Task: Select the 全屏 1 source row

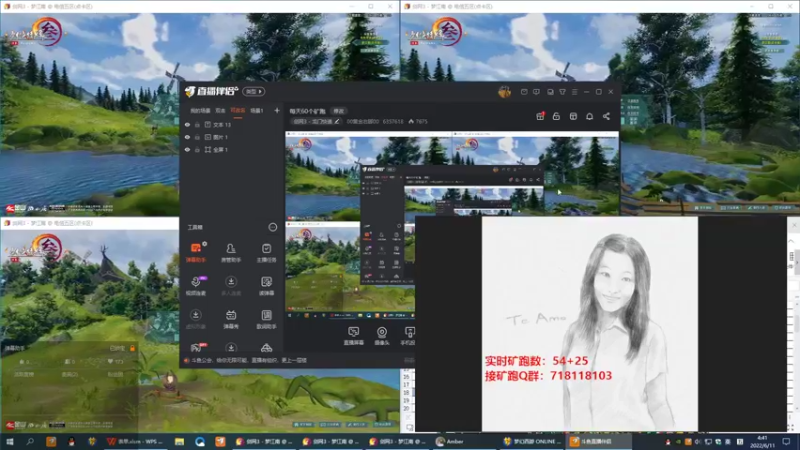Action: [232, 149]
